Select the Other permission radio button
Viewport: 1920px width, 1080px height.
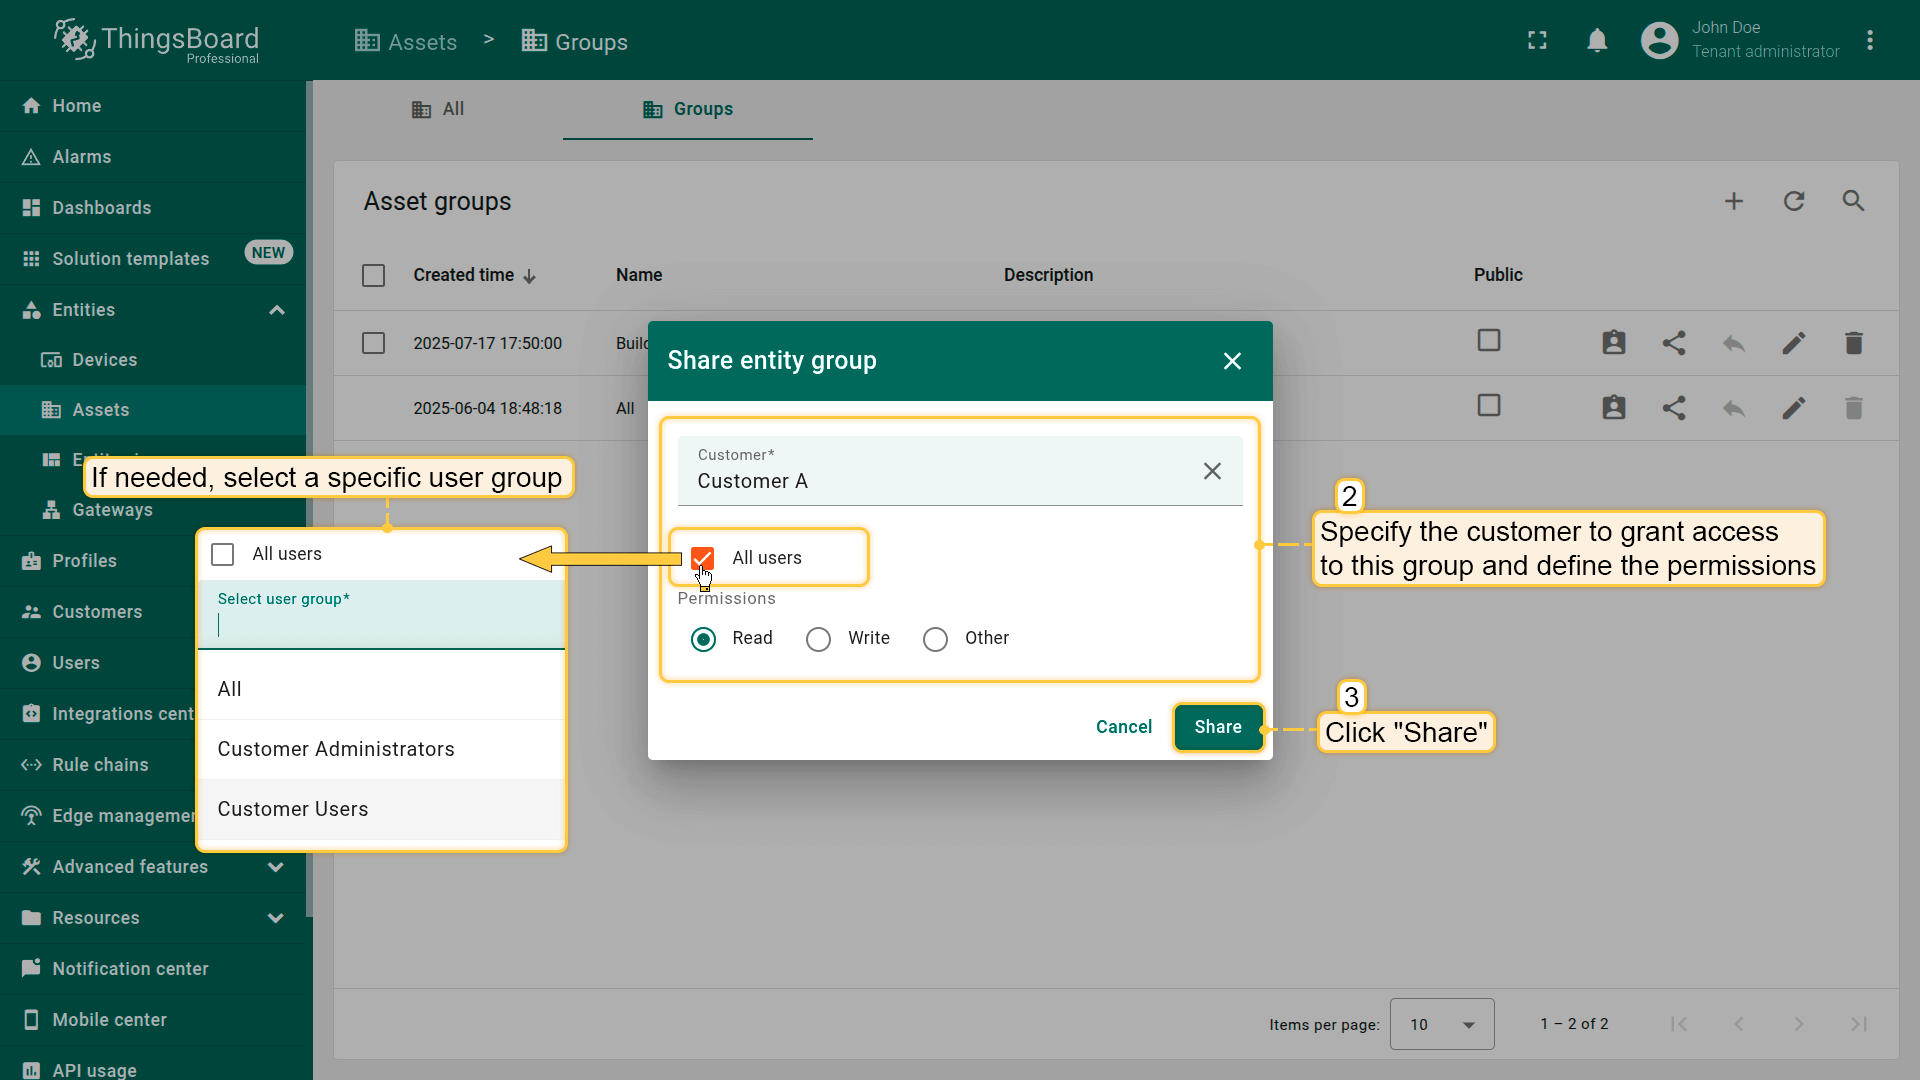click(935, 639)
